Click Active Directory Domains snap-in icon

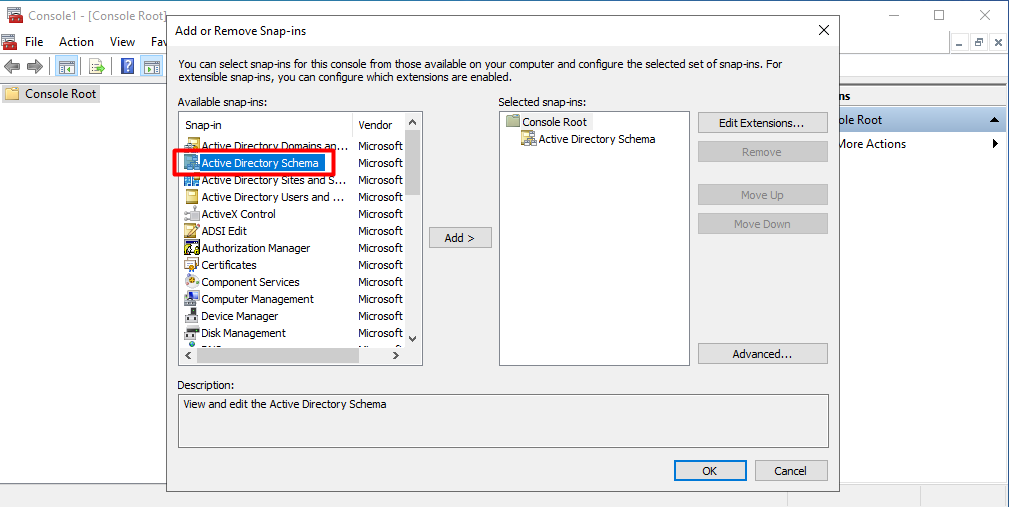192,146
